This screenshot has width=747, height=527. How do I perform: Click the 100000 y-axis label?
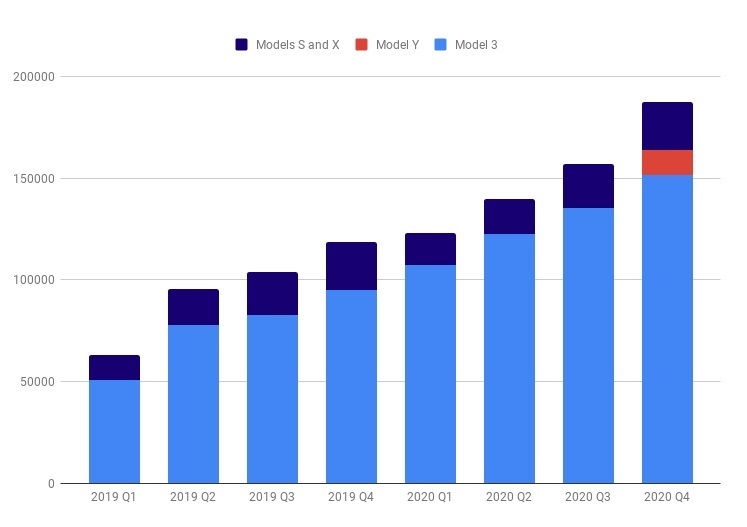(x=34, y=280)
